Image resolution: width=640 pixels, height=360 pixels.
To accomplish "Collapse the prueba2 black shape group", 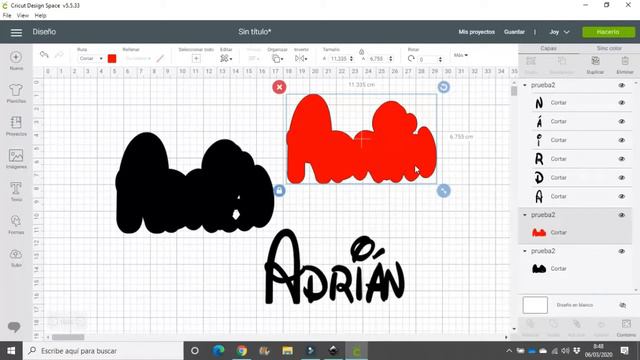I will (525, 251).
